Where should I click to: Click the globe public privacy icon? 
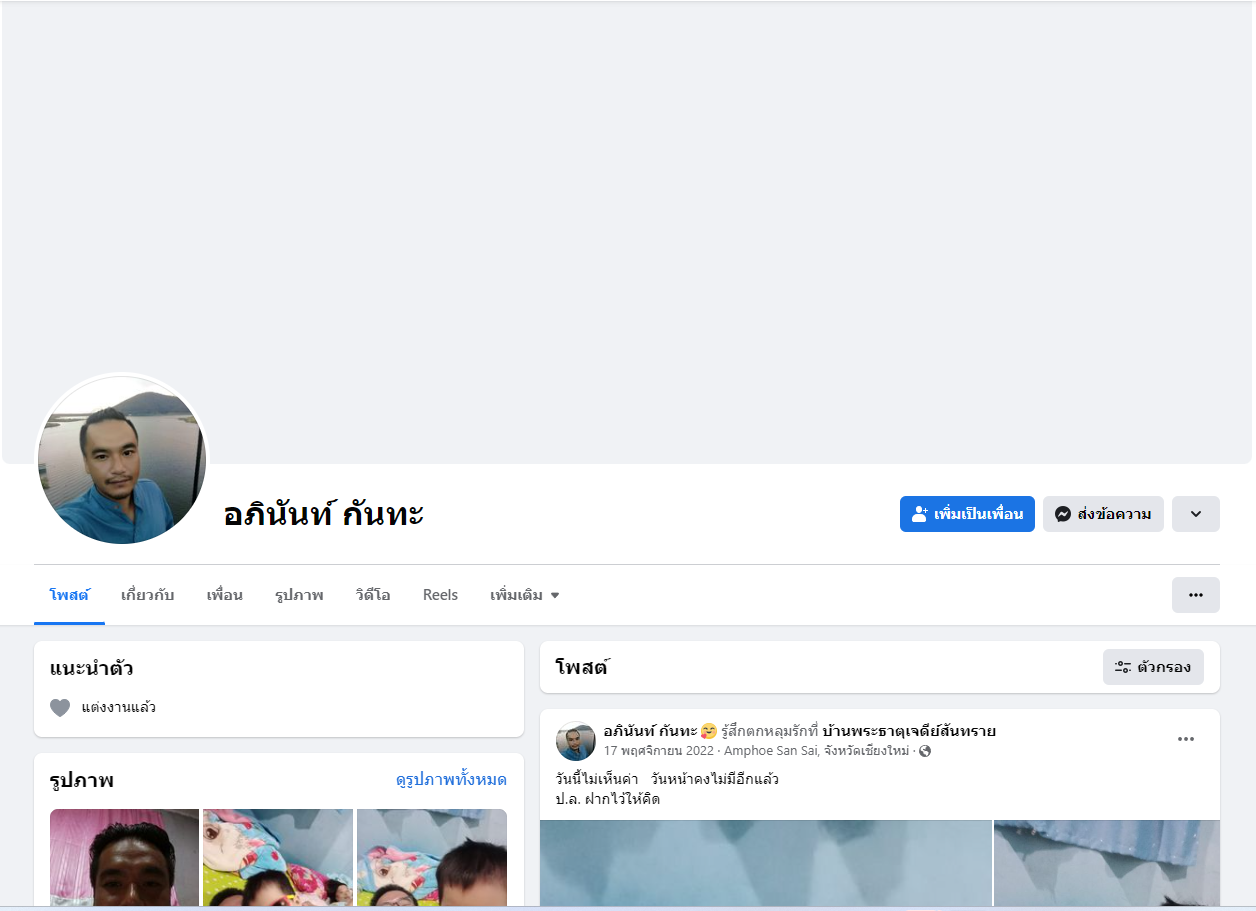[925, 751]
